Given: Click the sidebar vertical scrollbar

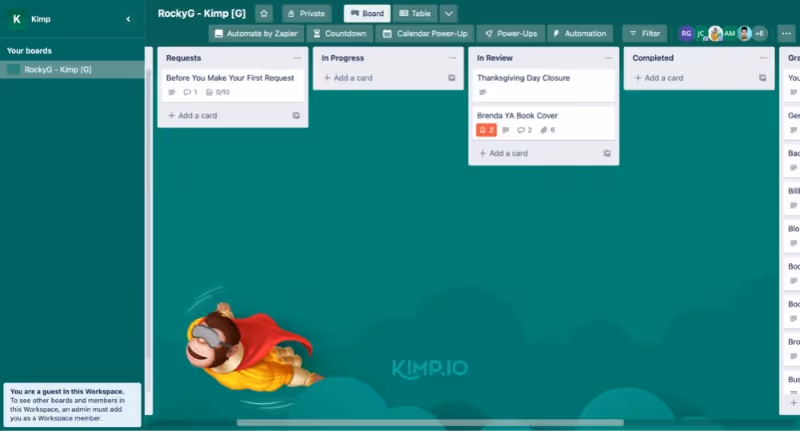Looking at the screenshot, I should point(148,231).
